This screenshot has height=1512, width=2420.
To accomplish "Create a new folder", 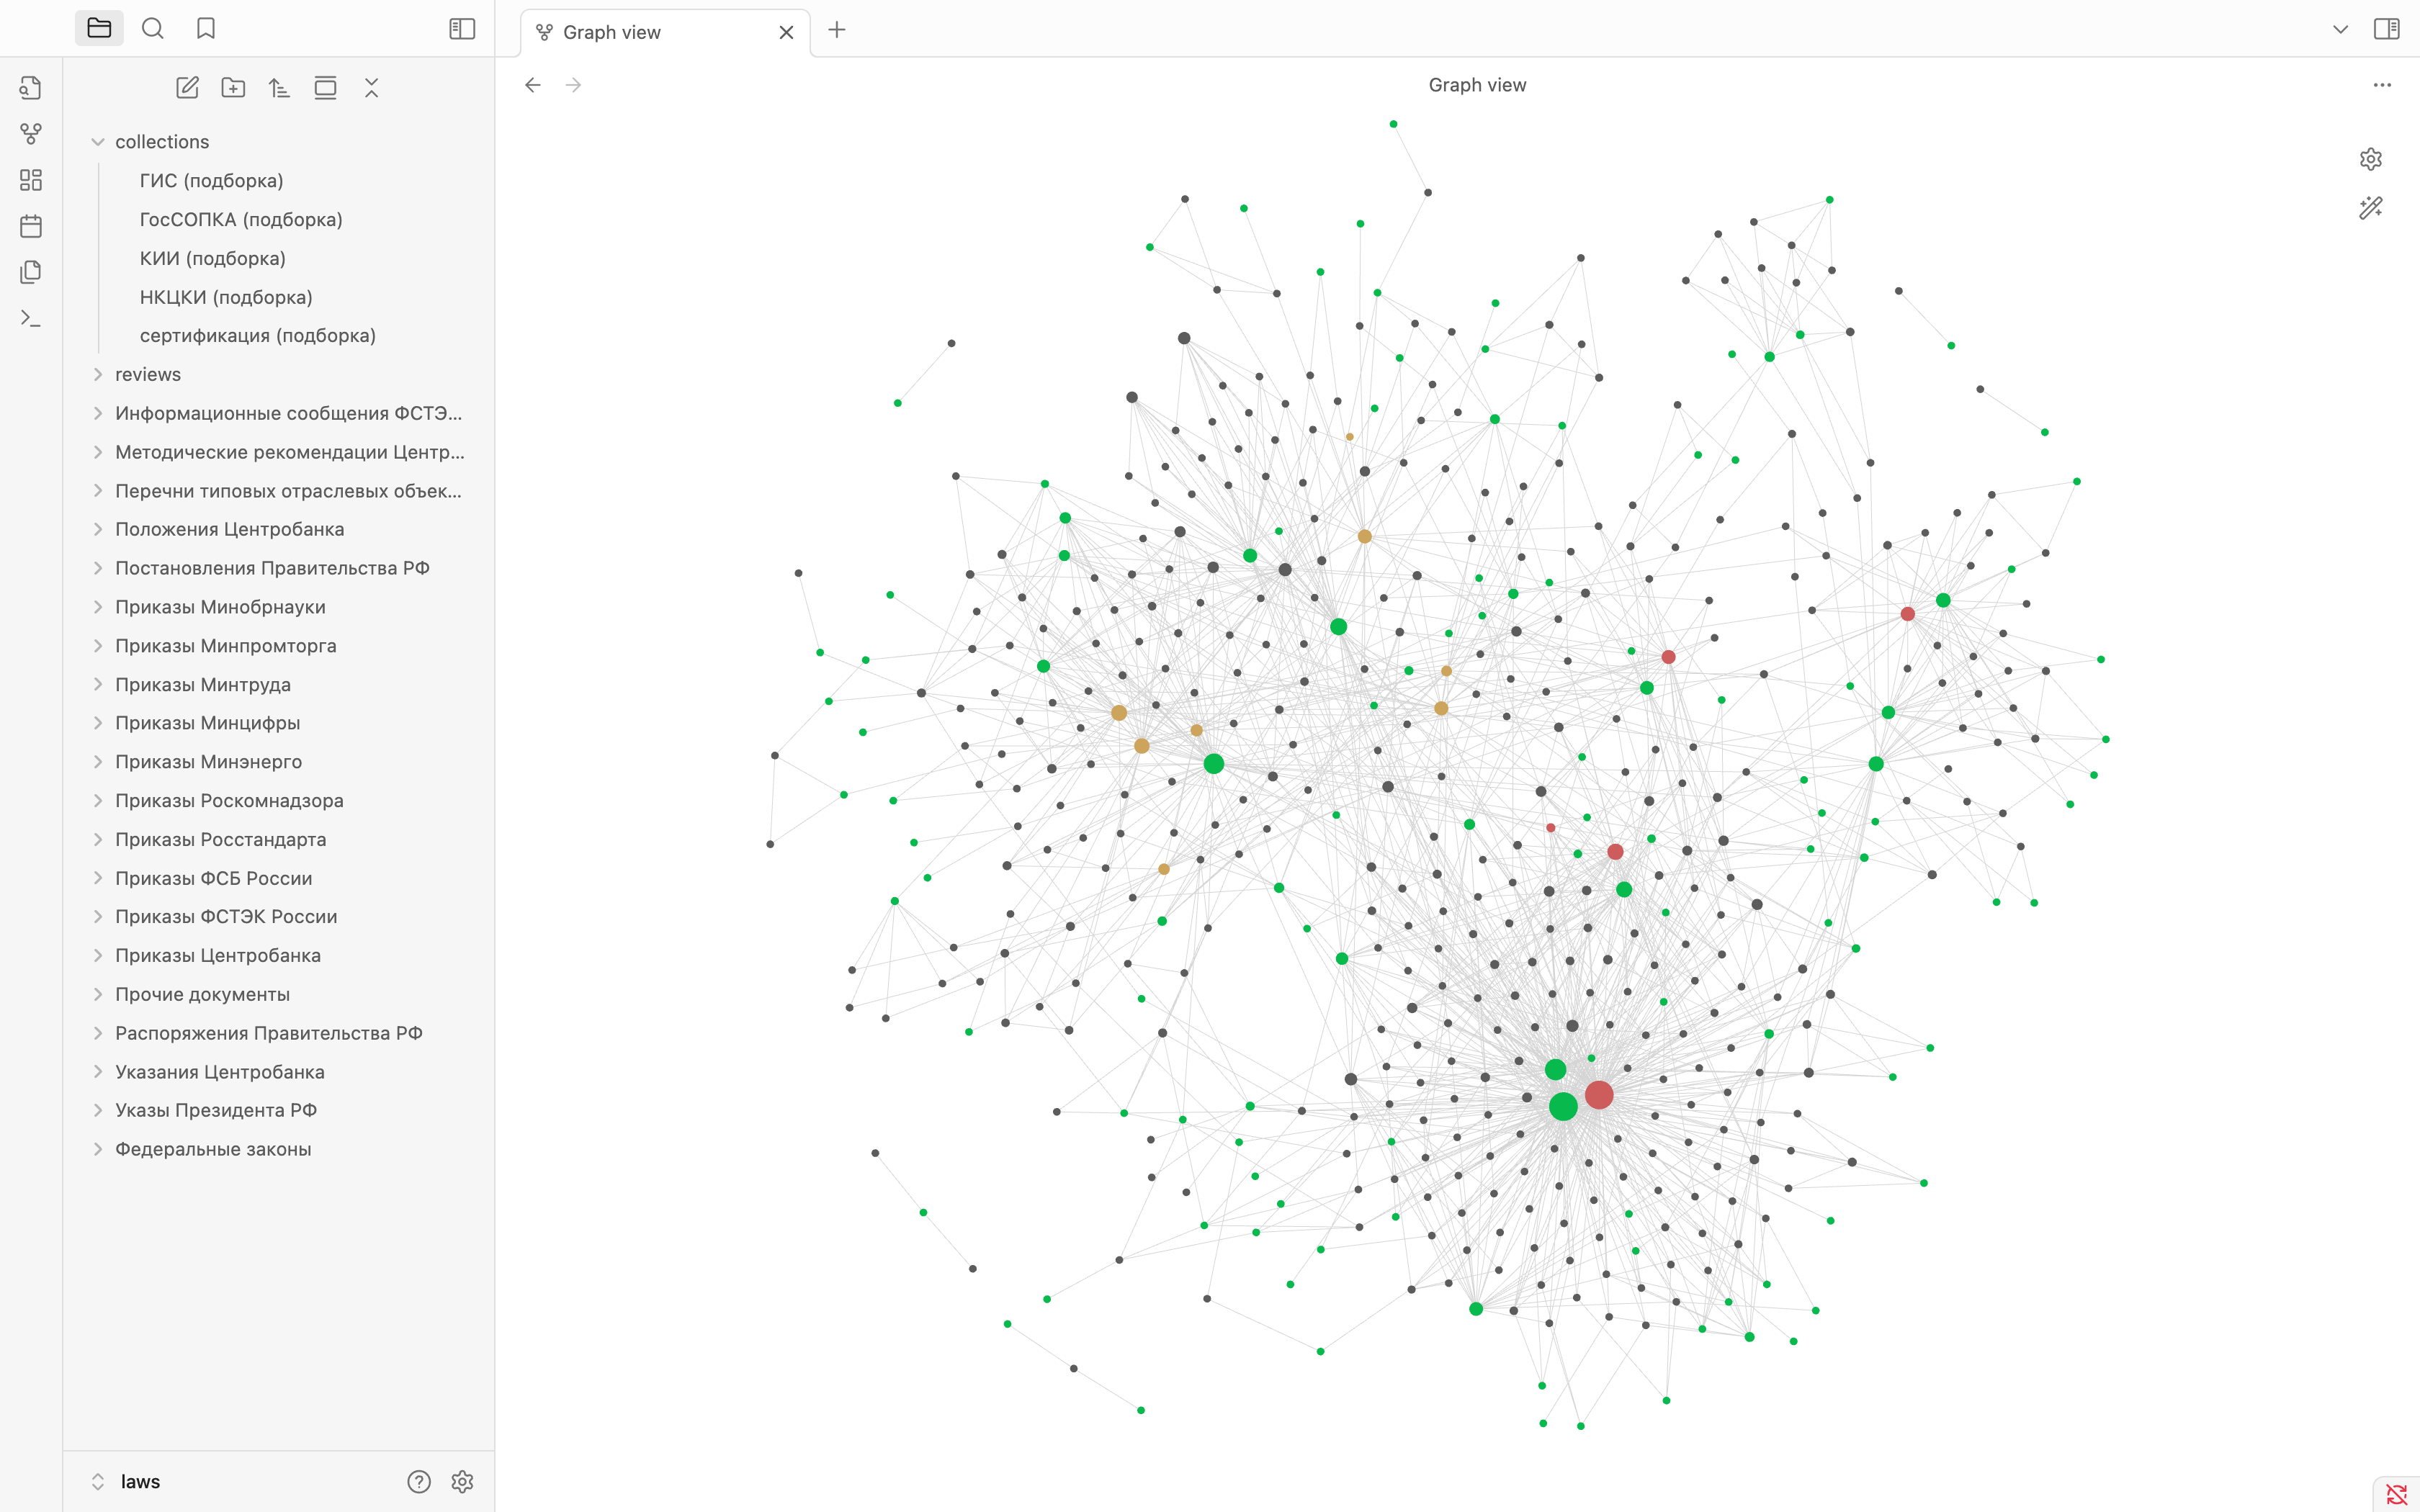I will (233, 88).
